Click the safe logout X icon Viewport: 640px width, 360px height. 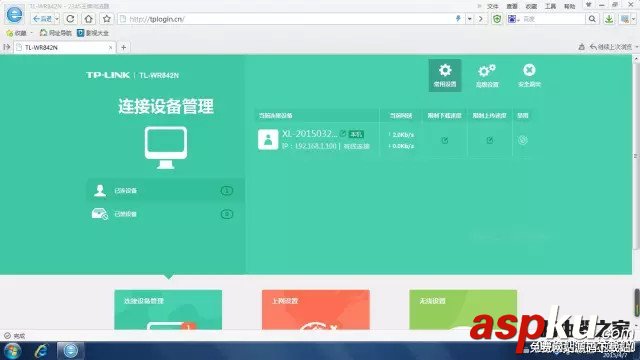(529, 76)
